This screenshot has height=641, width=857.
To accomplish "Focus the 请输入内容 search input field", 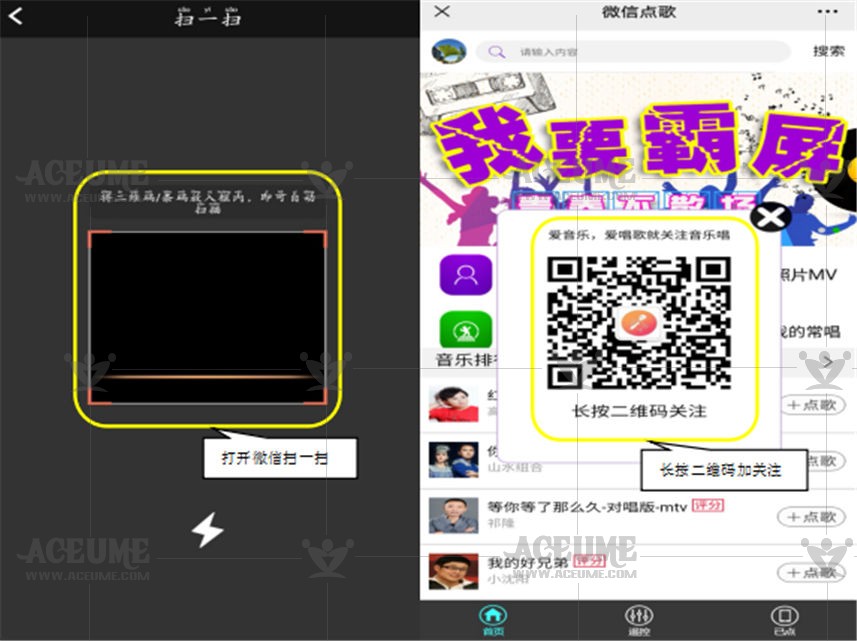I will click(x=640, y=52).
